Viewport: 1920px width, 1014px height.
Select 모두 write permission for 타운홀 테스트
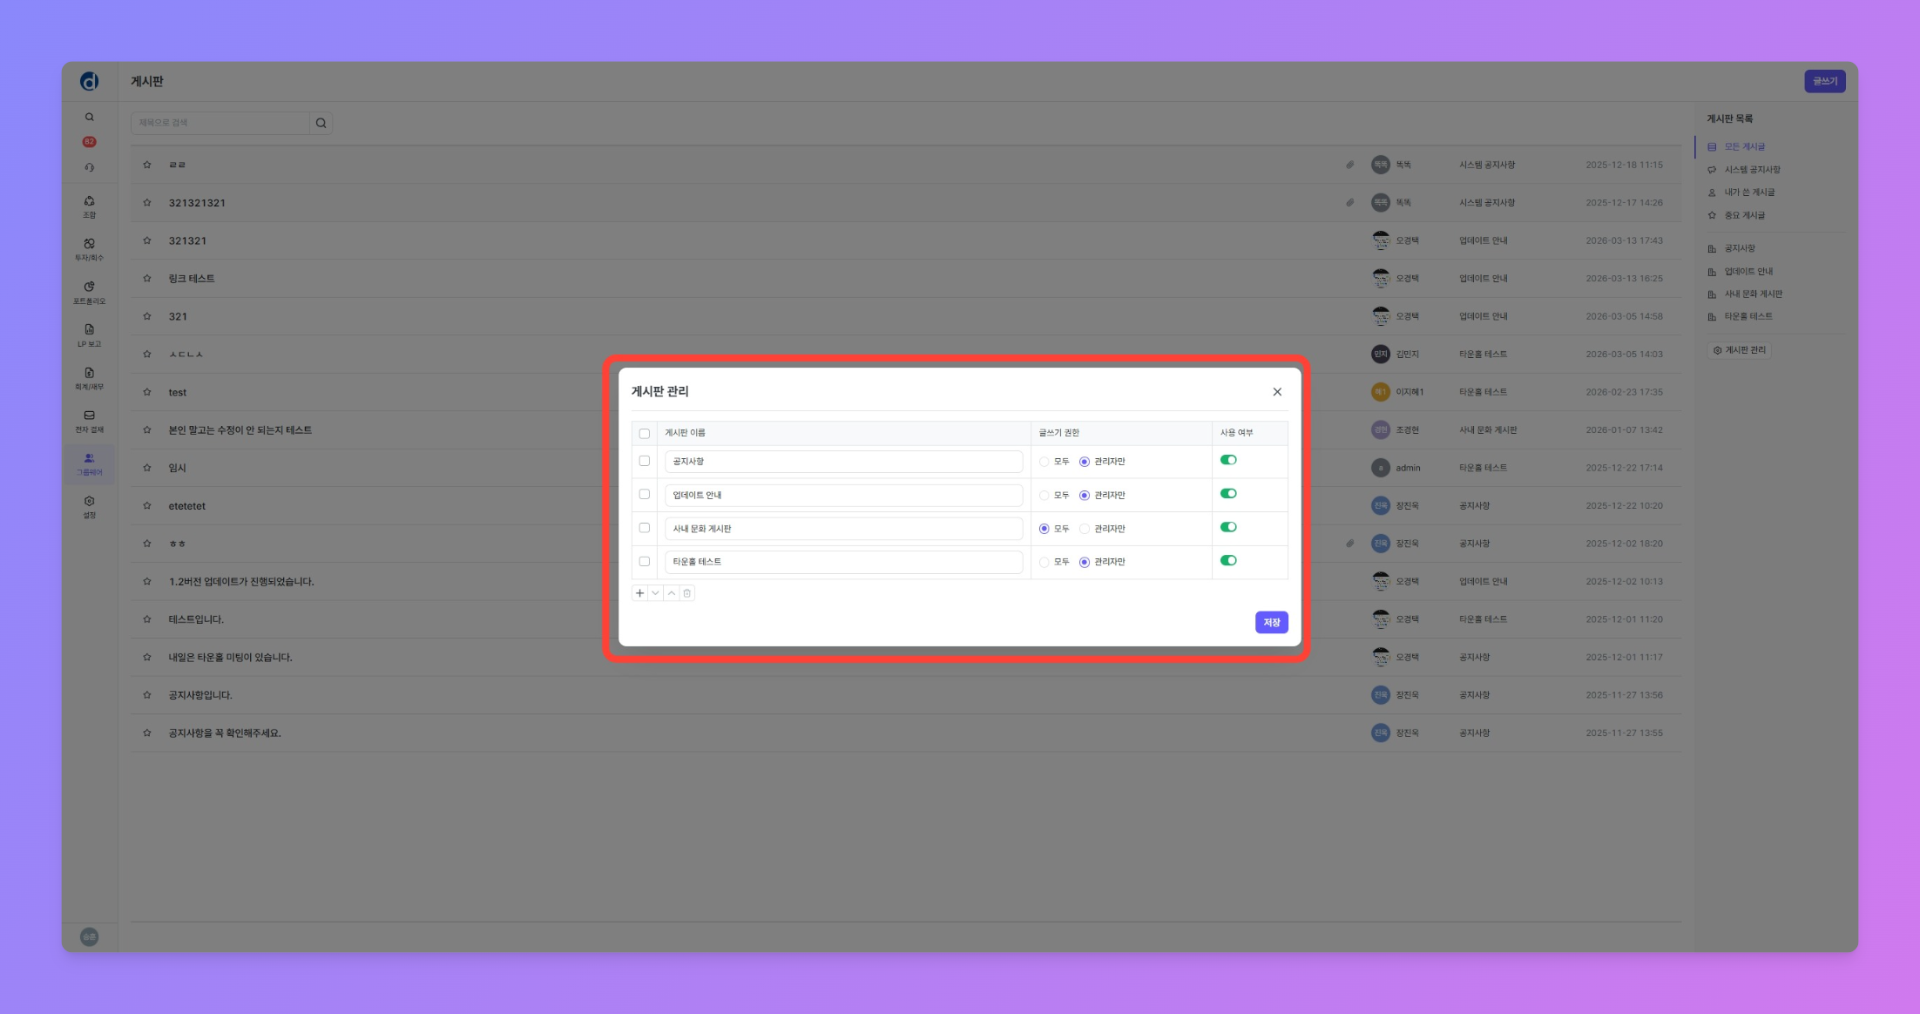tap(1044, 562)
